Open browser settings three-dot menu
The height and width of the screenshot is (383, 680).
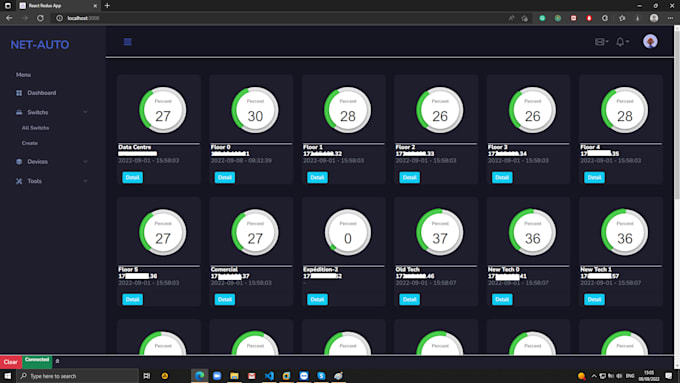[670, 18]
